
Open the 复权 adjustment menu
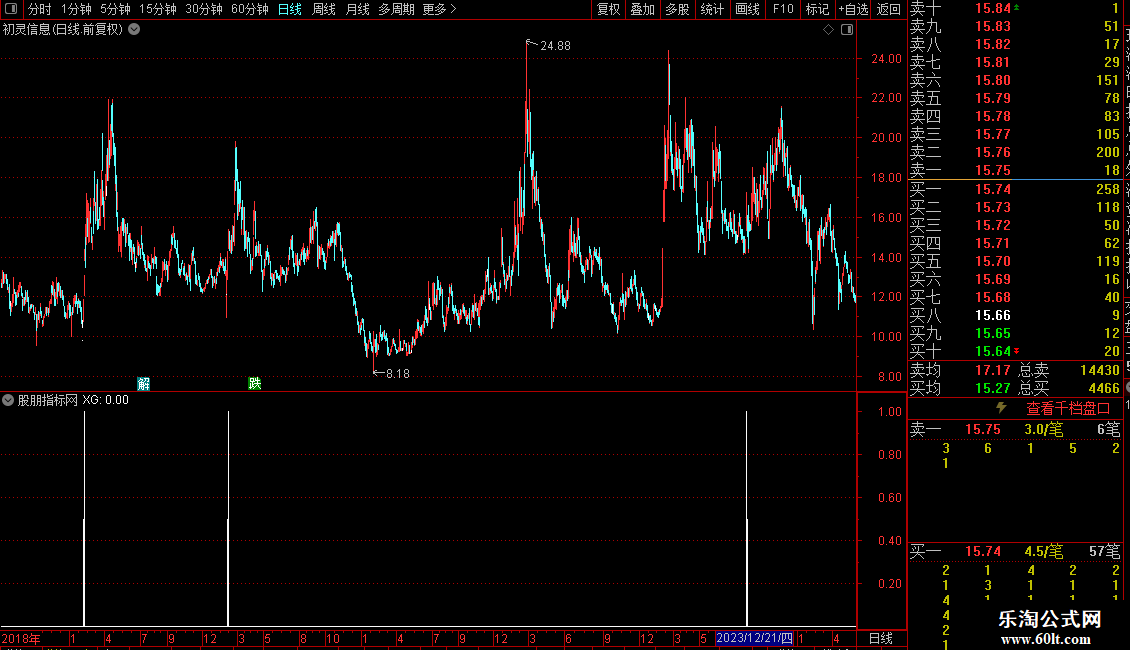608,9
